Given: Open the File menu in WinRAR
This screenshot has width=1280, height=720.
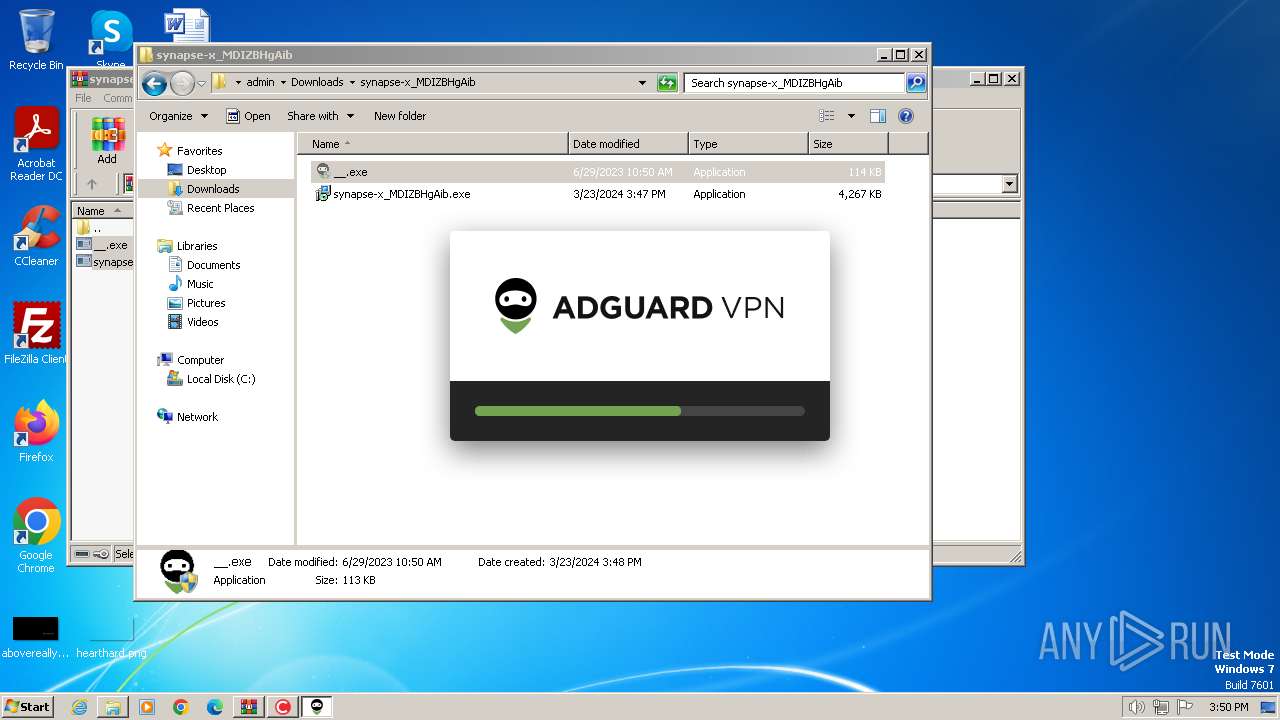Looking at the screenshot, I should (x=83, y=98).
